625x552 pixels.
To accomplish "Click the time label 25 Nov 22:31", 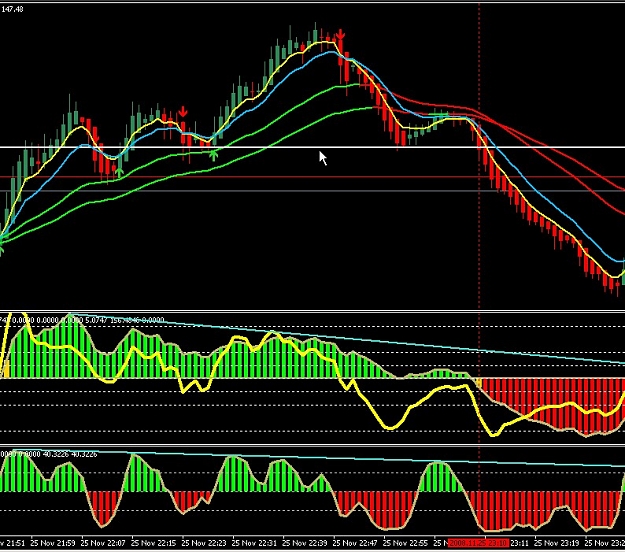I will [x=254, y=543].
